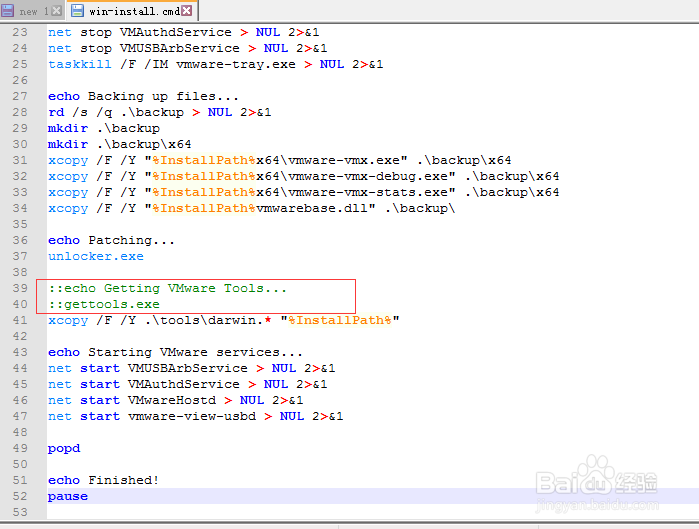Click 'net start VMwareHostd' on line 46
This screenshot has width=699, height=529.
tap(132, 400)
